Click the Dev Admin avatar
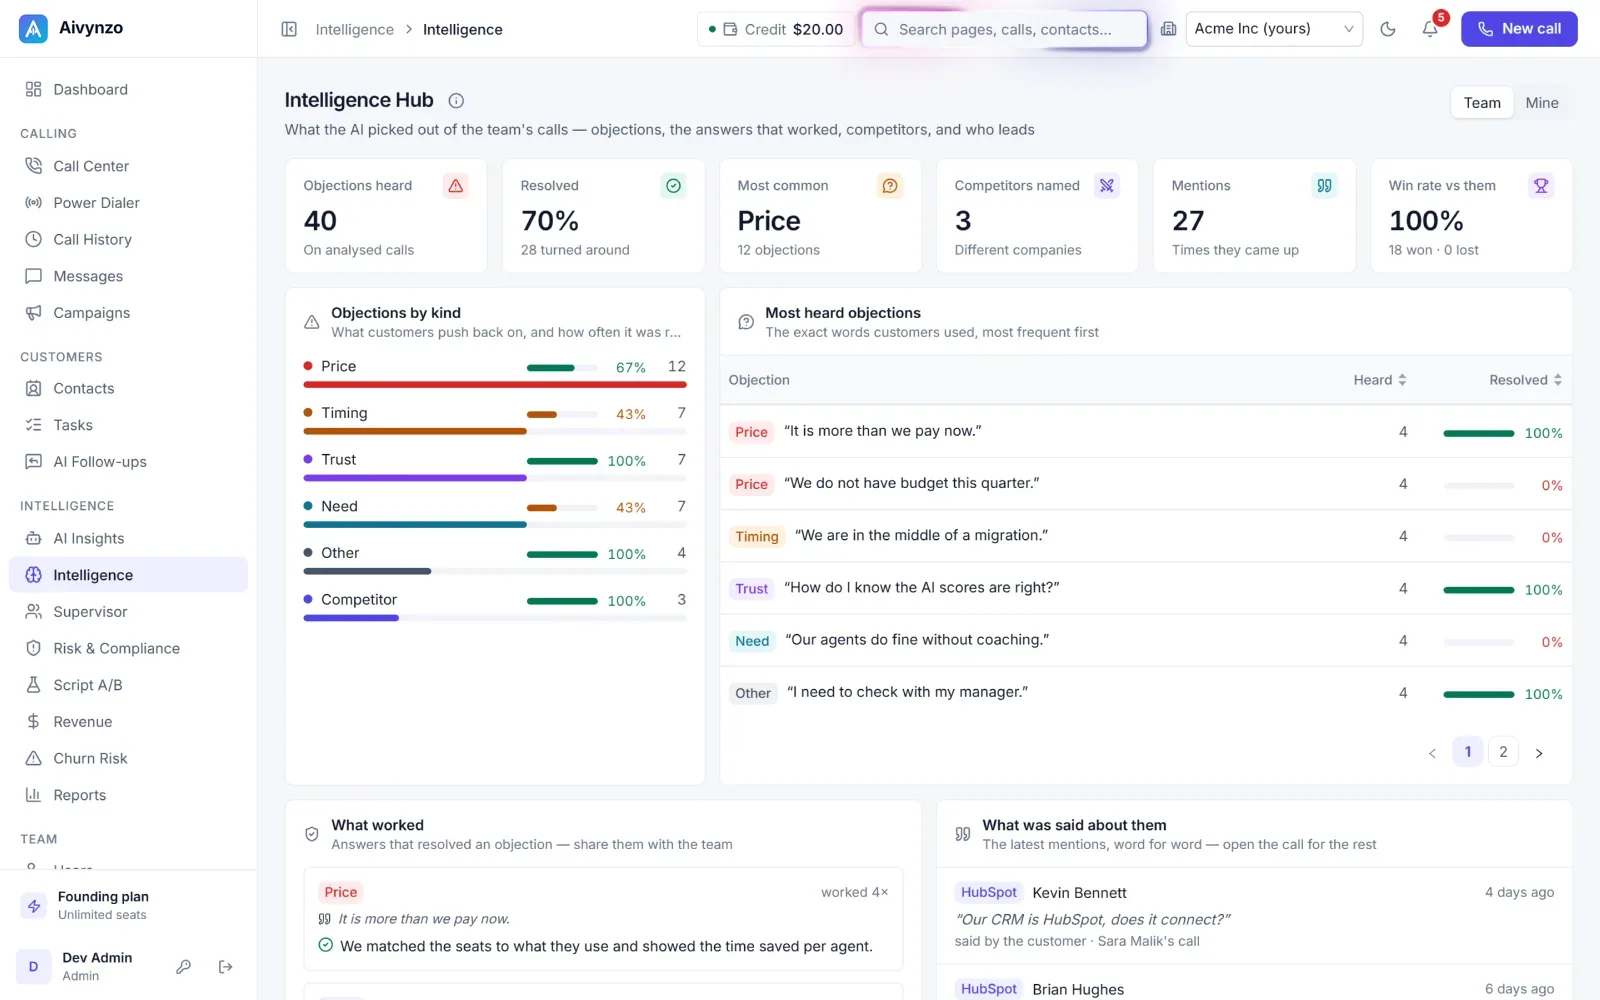 [x=33, y=966]
